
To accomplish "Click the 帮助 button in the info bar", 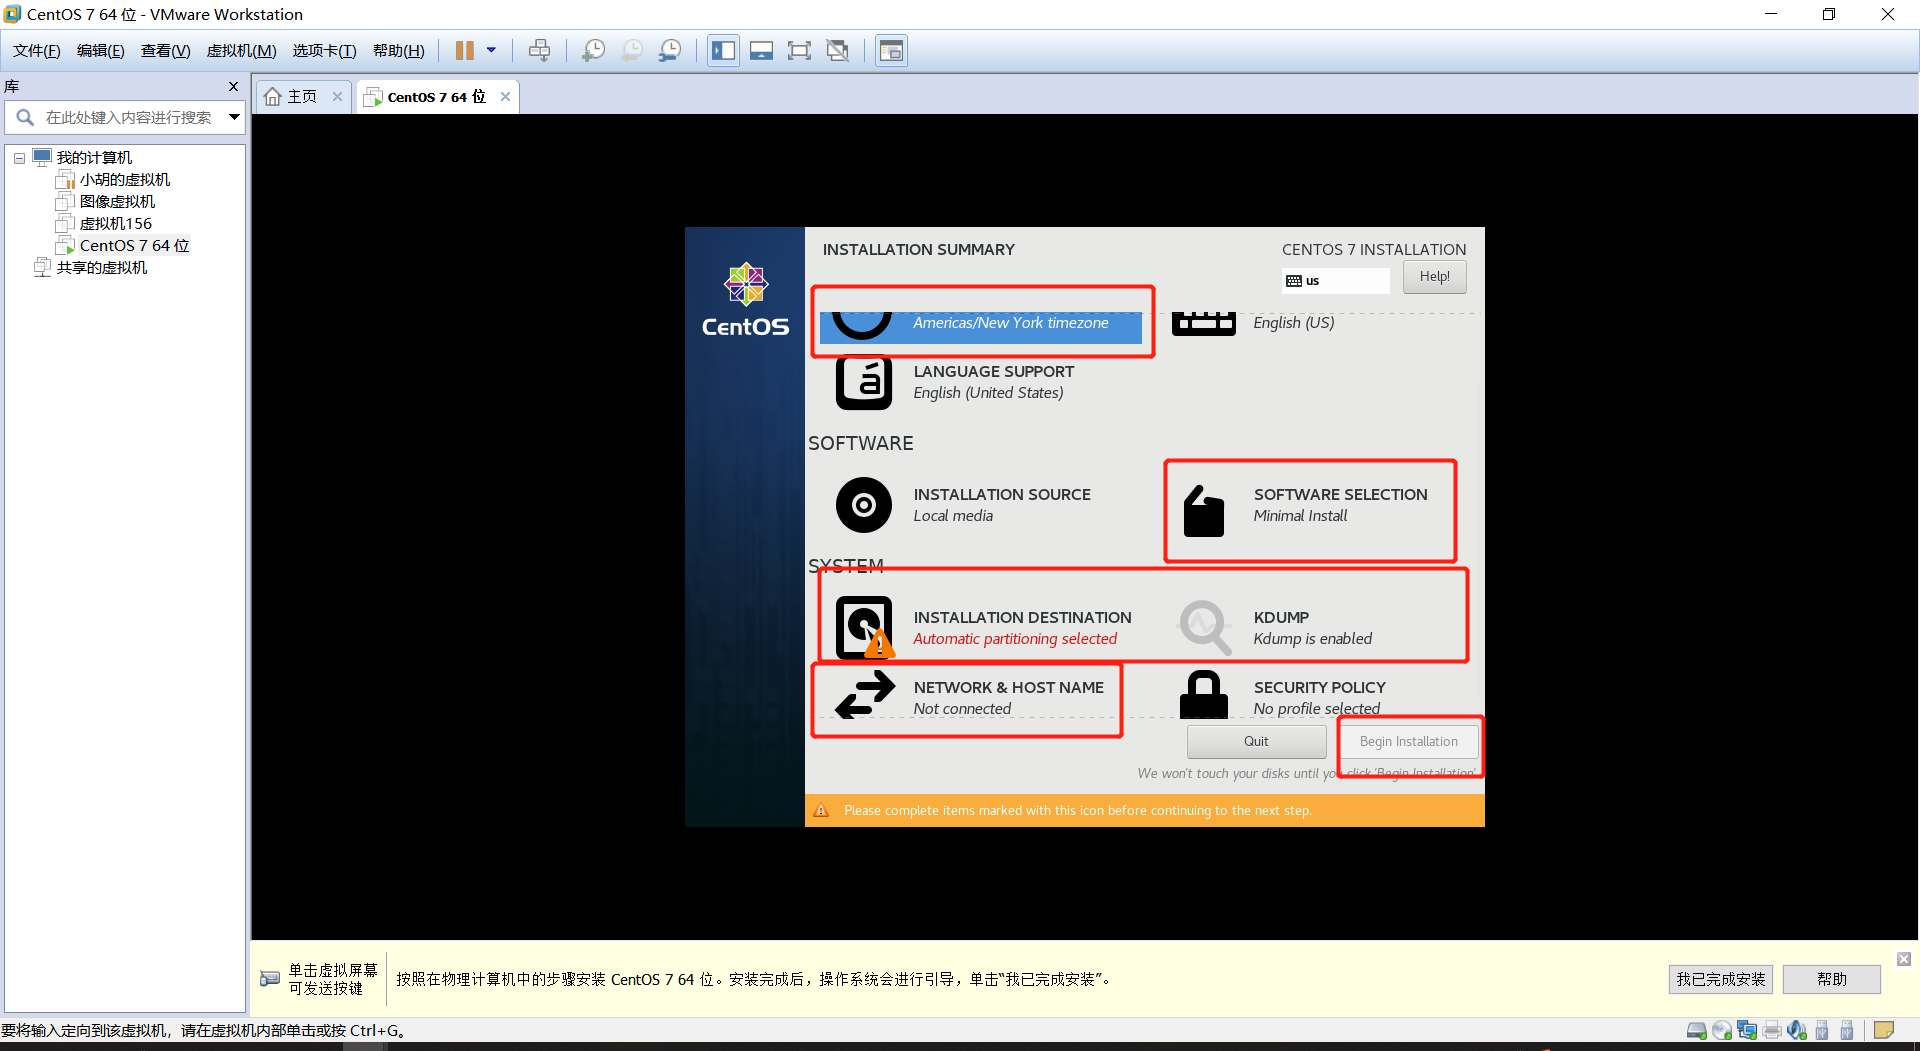I will [1832, 980].
